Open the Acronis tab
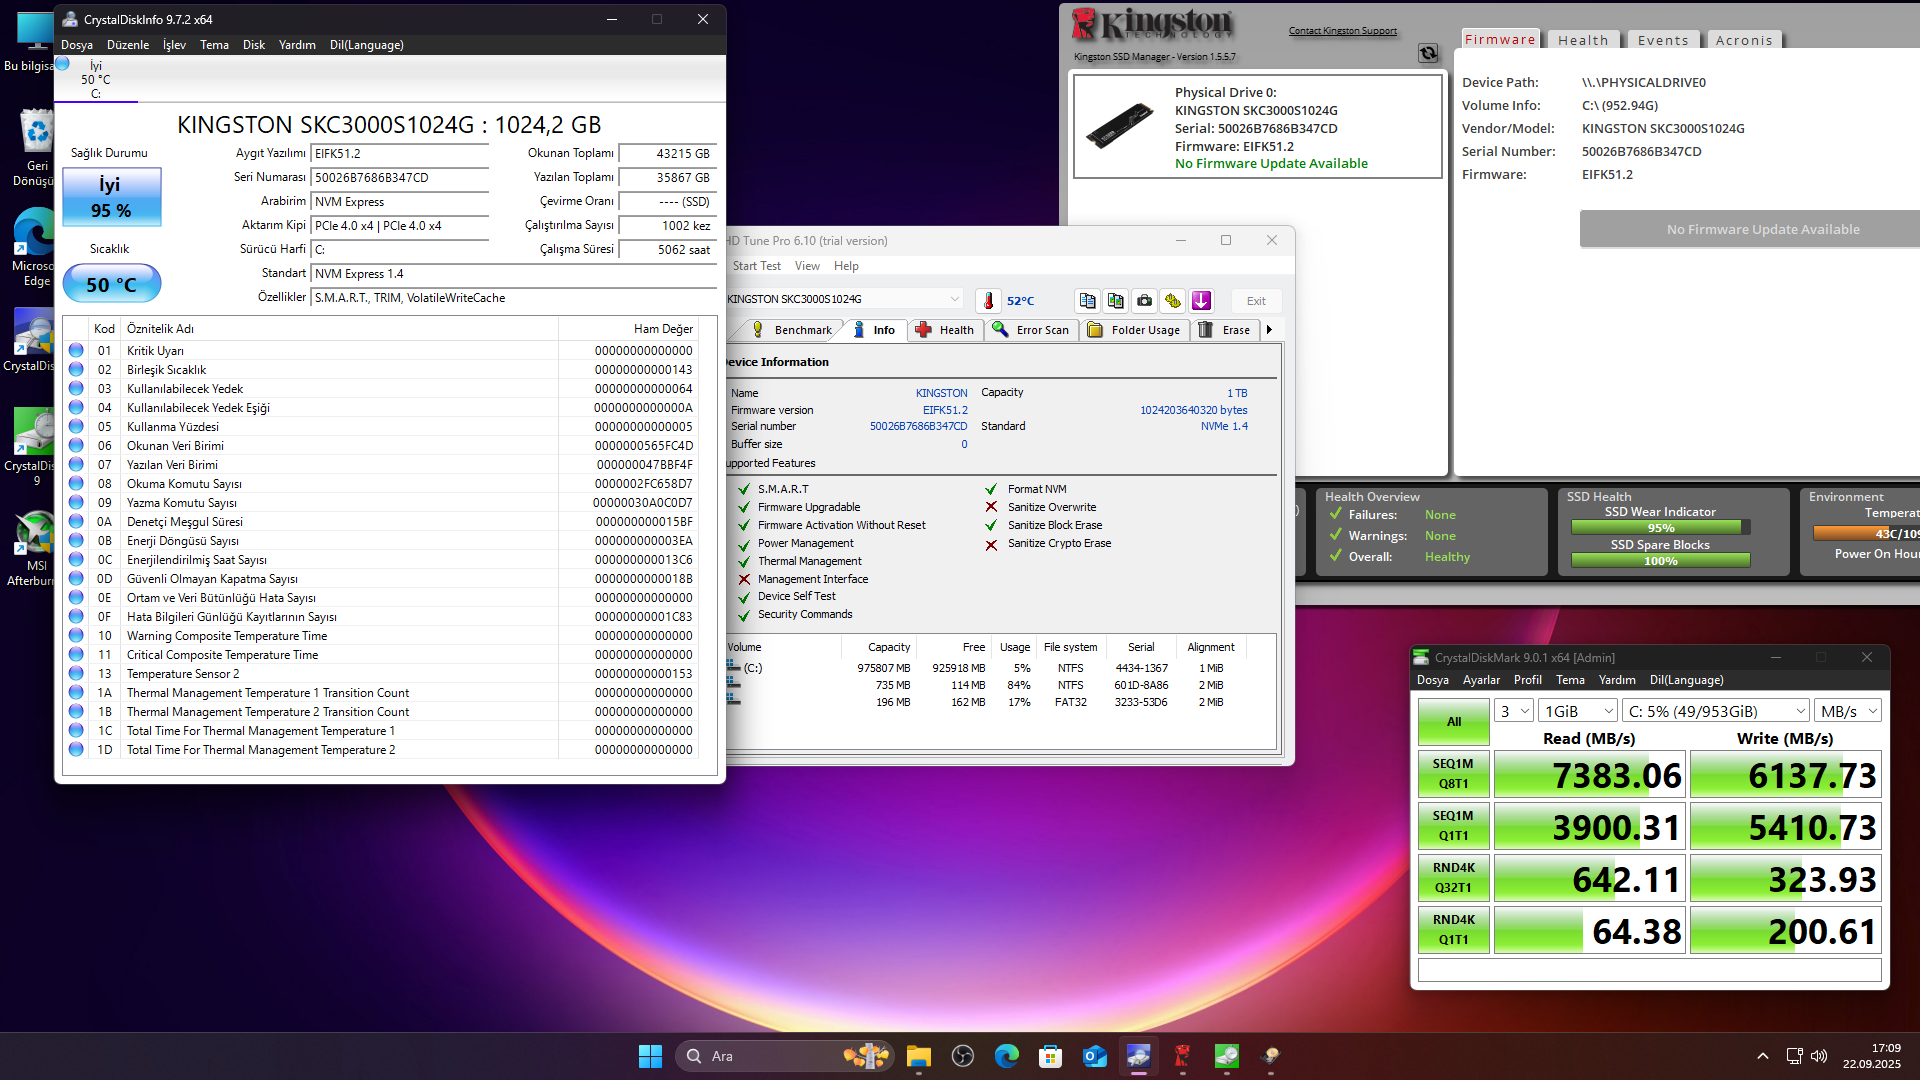Image resolution: width=1920 pixels, height=1080 pixels. (1744, 40)
